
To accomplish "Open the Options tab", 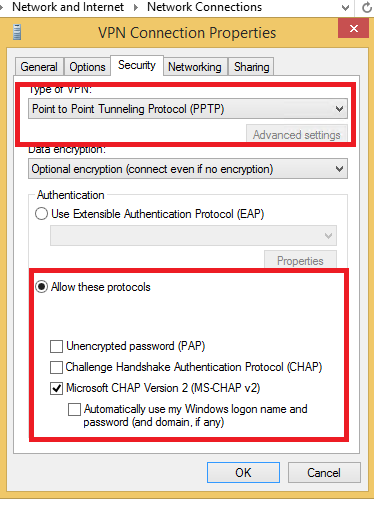I will [x=87, y=67].
